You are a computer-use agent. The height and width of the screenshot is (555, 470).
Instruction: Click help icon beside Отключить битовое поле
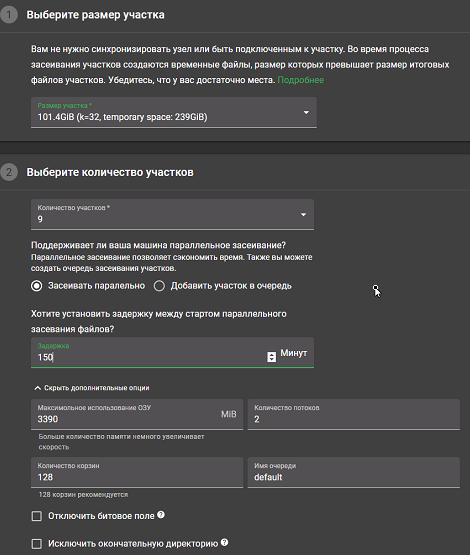coord(161,515)
